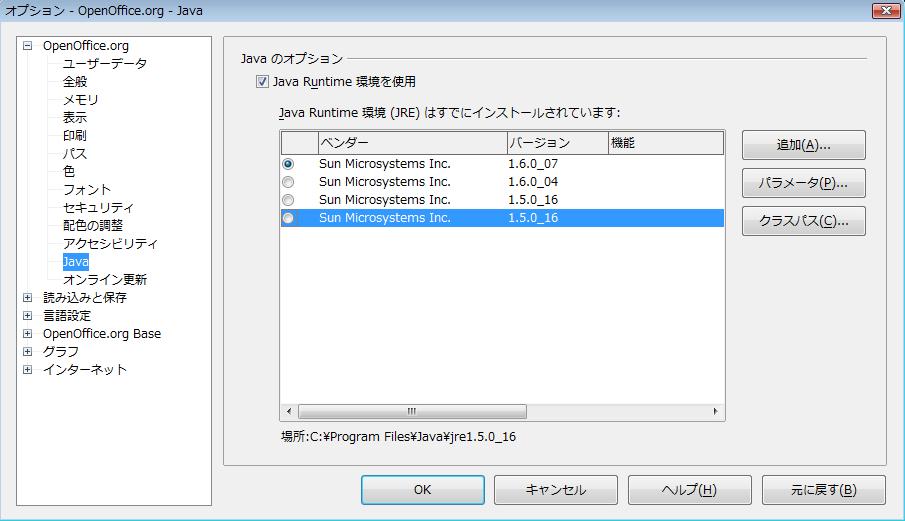Select radio button of highlighted 1.5.0_16 row
The height and width of the screenshot is (521, 905).
[289, 218]
